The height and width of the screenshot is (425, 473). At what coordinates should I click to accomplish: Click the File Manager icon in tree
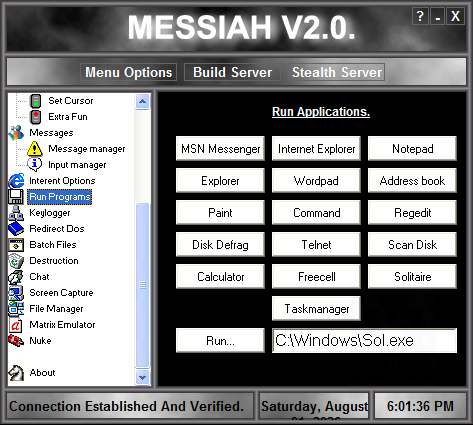(x=16, y=309)
